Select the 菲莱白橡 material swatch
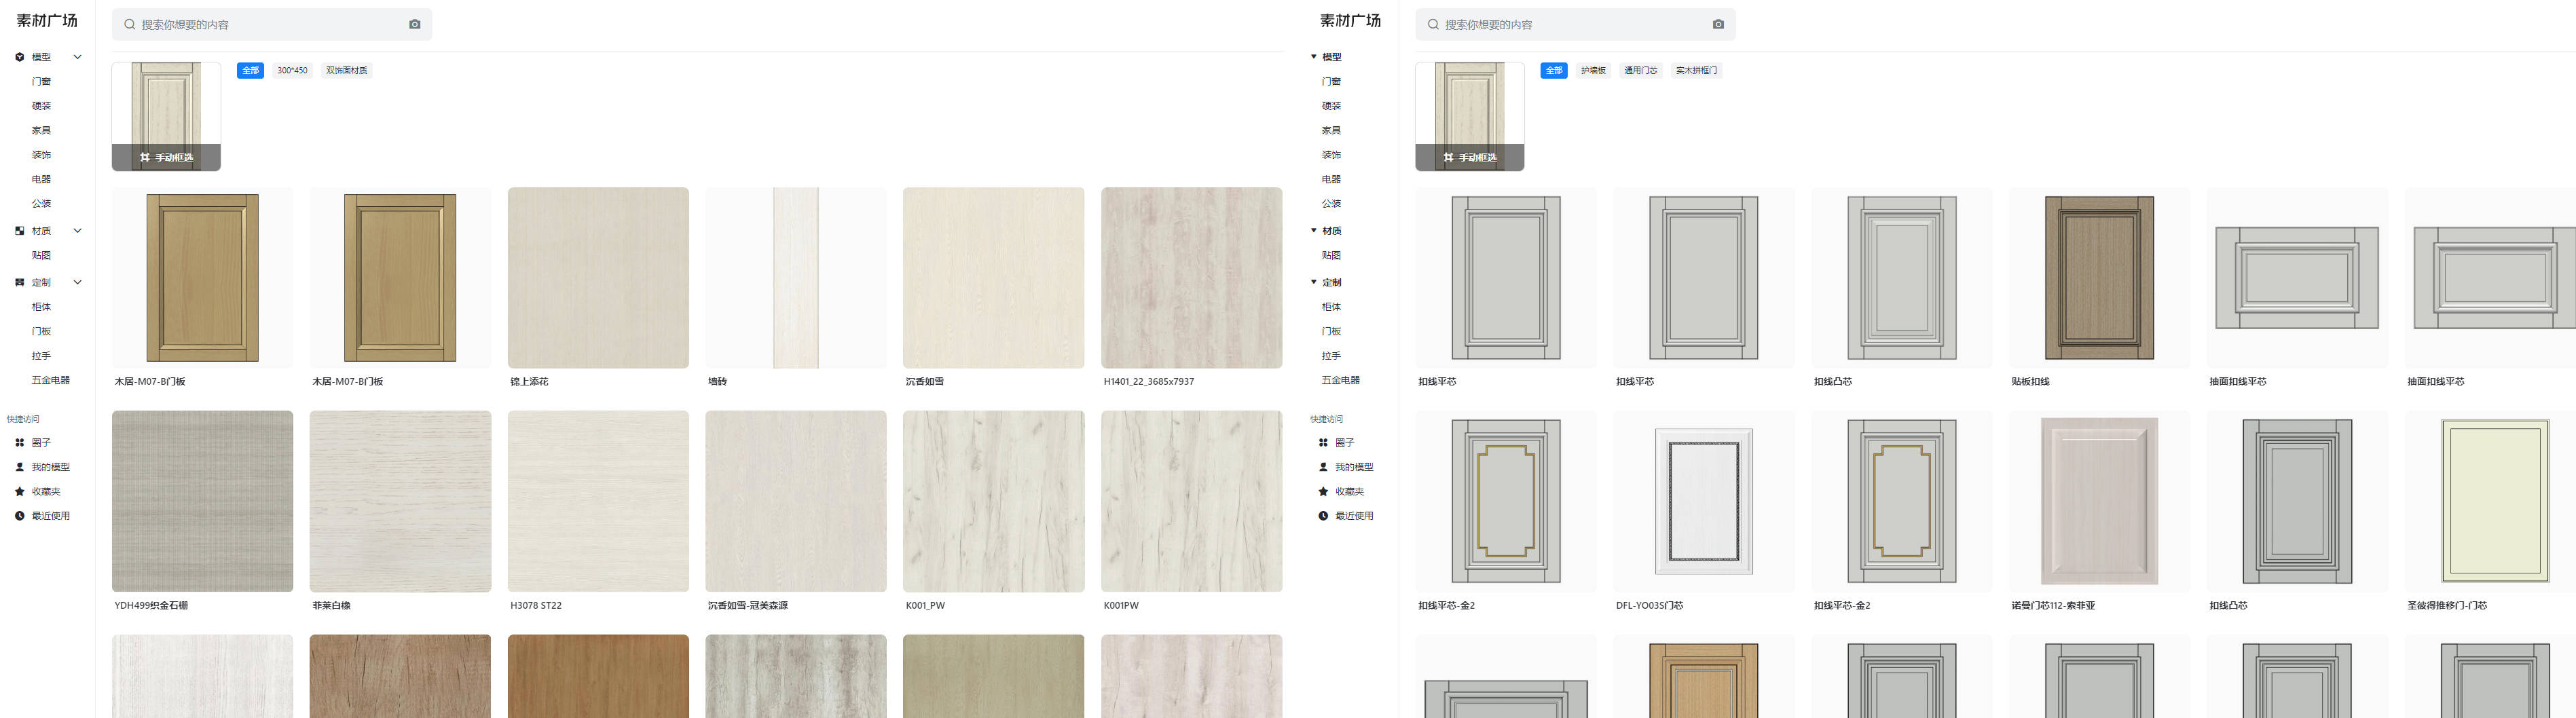The height and width of the screenshot is (718, 2576). pos(400,501)
